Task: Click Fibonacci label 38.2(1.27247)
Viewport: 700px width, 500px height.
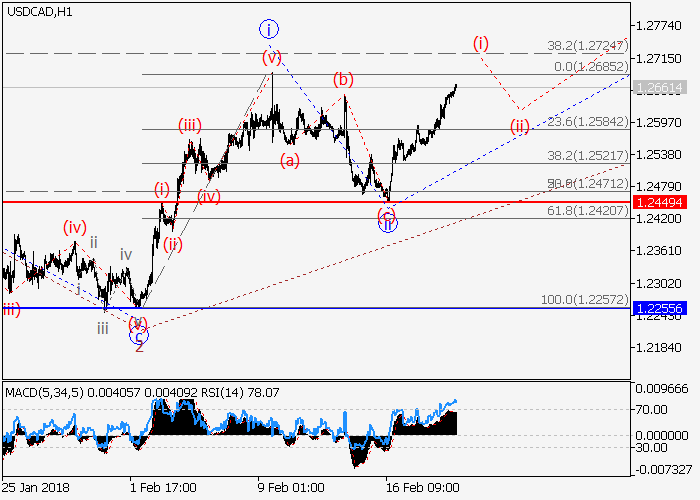Action: click(x=588, y=45)
